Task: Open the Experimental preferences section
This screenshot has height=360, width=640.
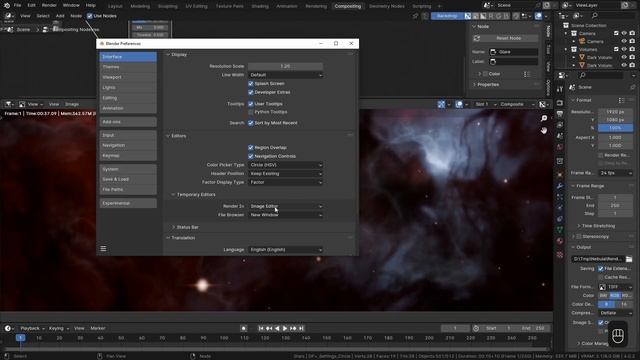Action: coord(128,203)
